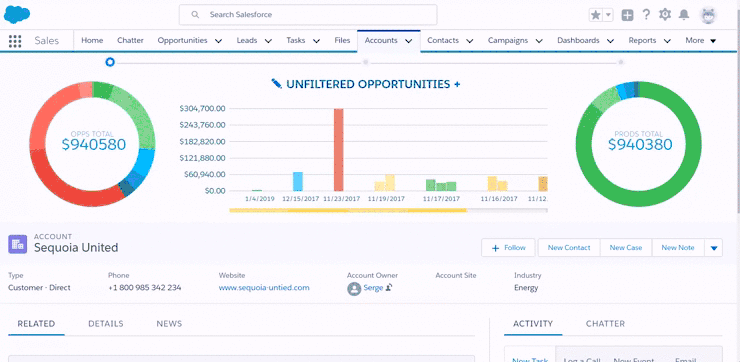Image resolution: width=740 pixels, height=362 pixels.
Task: Click the $940580 opps total value
Action: [x=94, y=145]
